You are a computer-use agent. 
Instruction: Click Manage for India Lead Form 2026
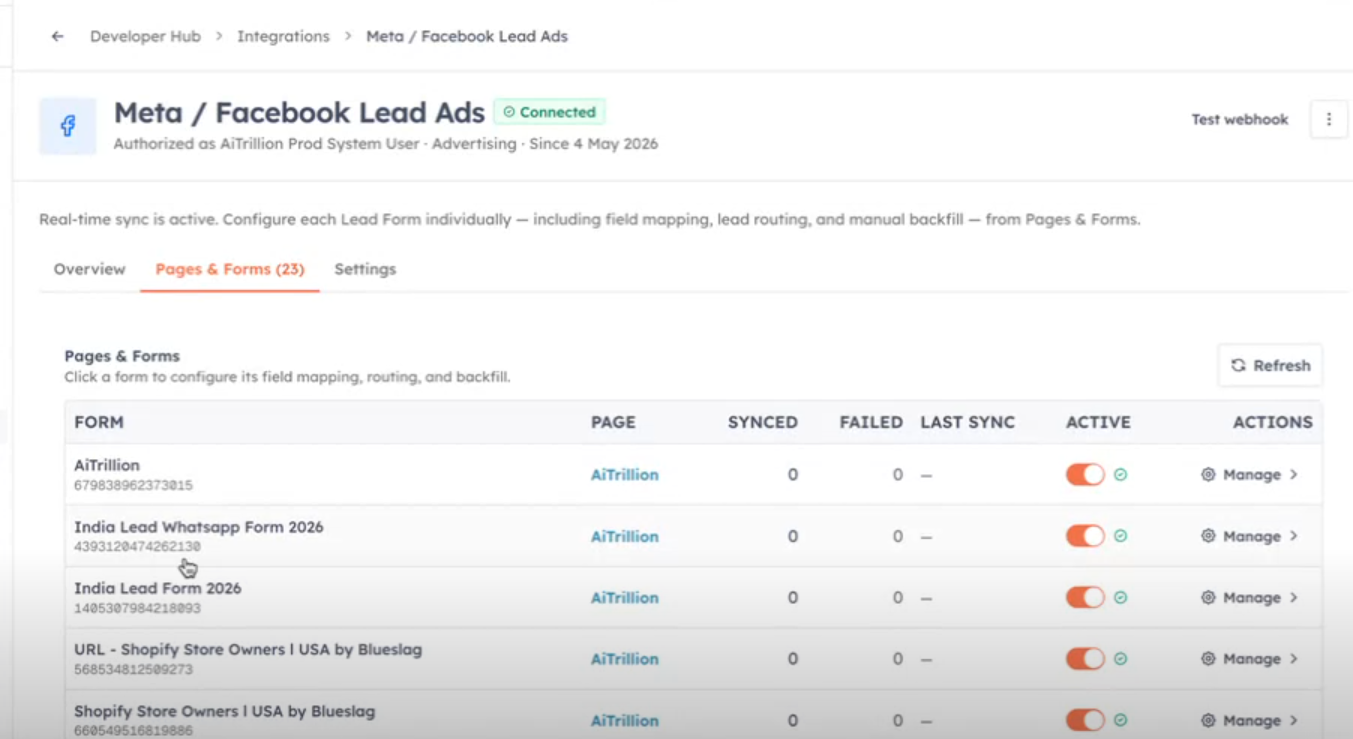[x=1252, y=598]
